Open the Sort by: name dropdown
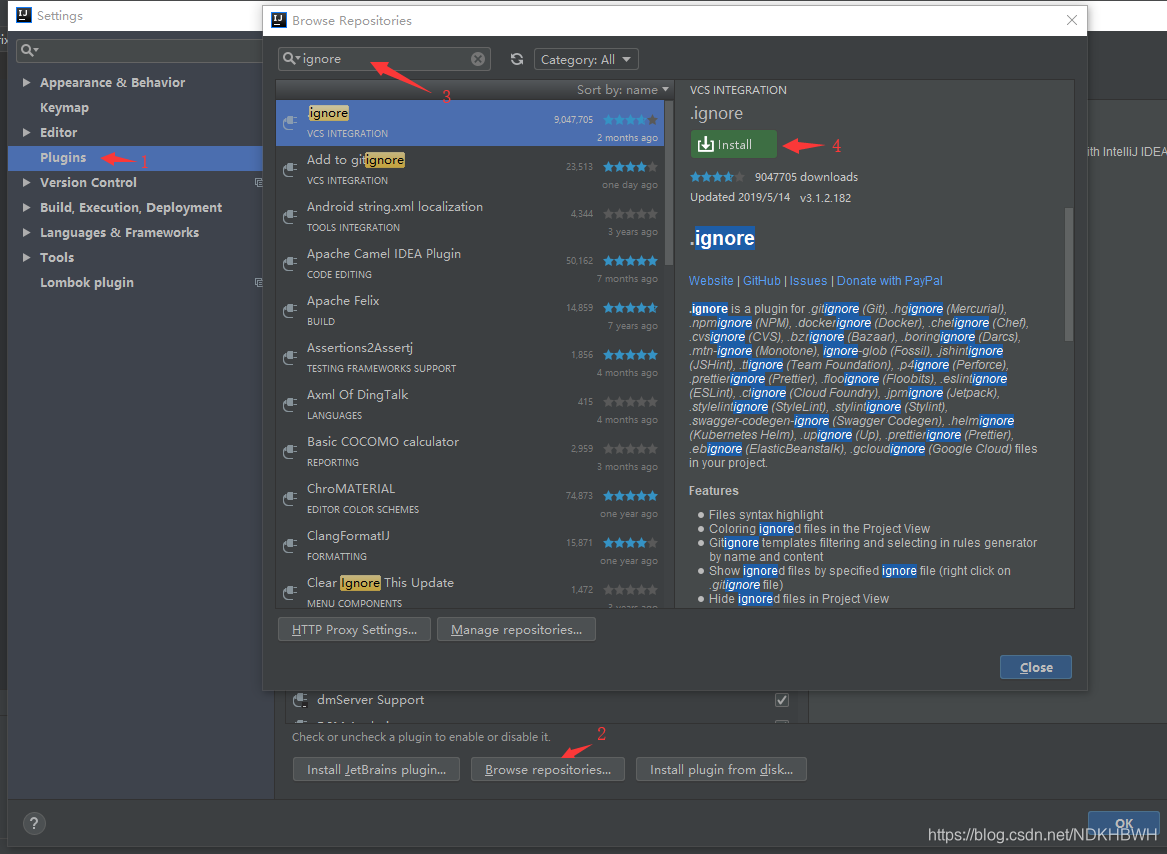 point(622,89)
